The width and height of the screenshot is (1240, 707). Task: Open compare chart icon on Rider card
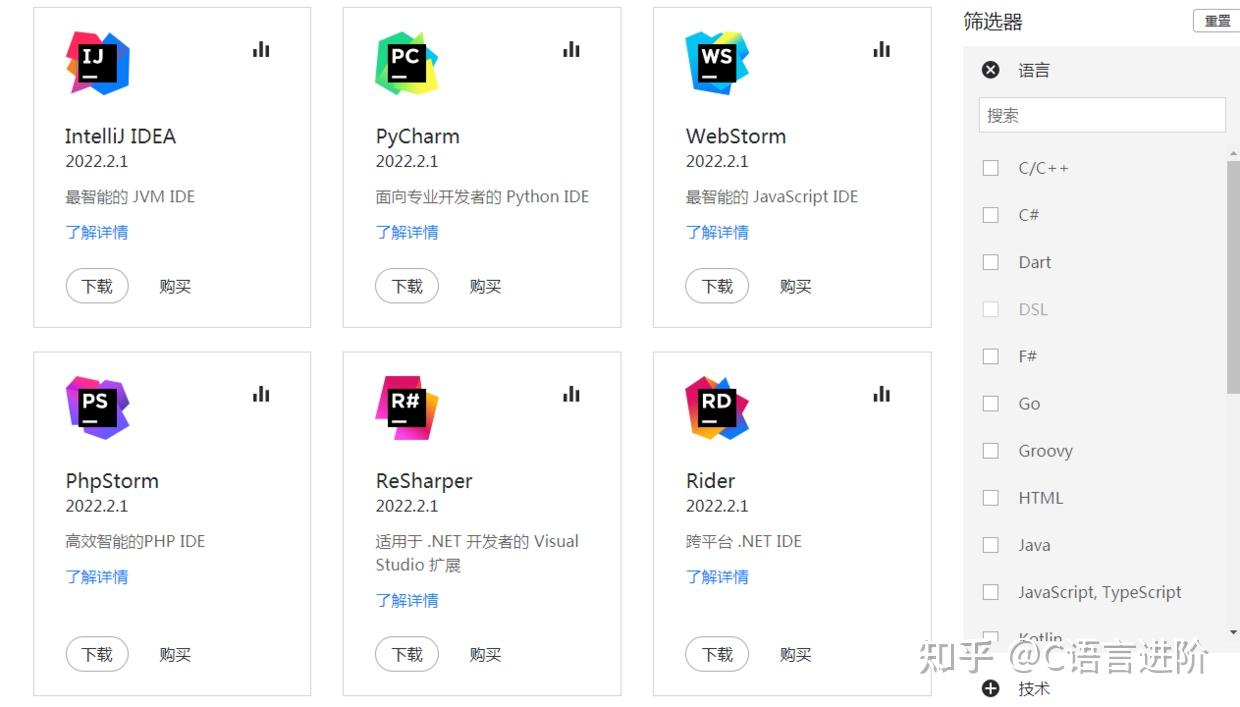(881, 394)
